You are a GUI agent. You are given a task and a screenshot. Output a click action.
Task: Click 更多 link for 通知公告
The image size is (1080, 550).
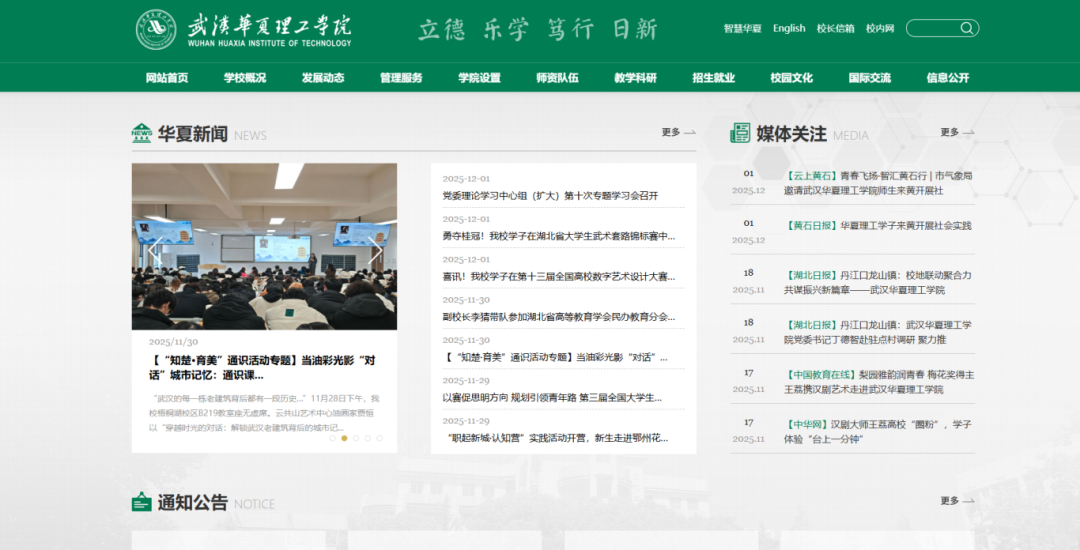(957, 501)
